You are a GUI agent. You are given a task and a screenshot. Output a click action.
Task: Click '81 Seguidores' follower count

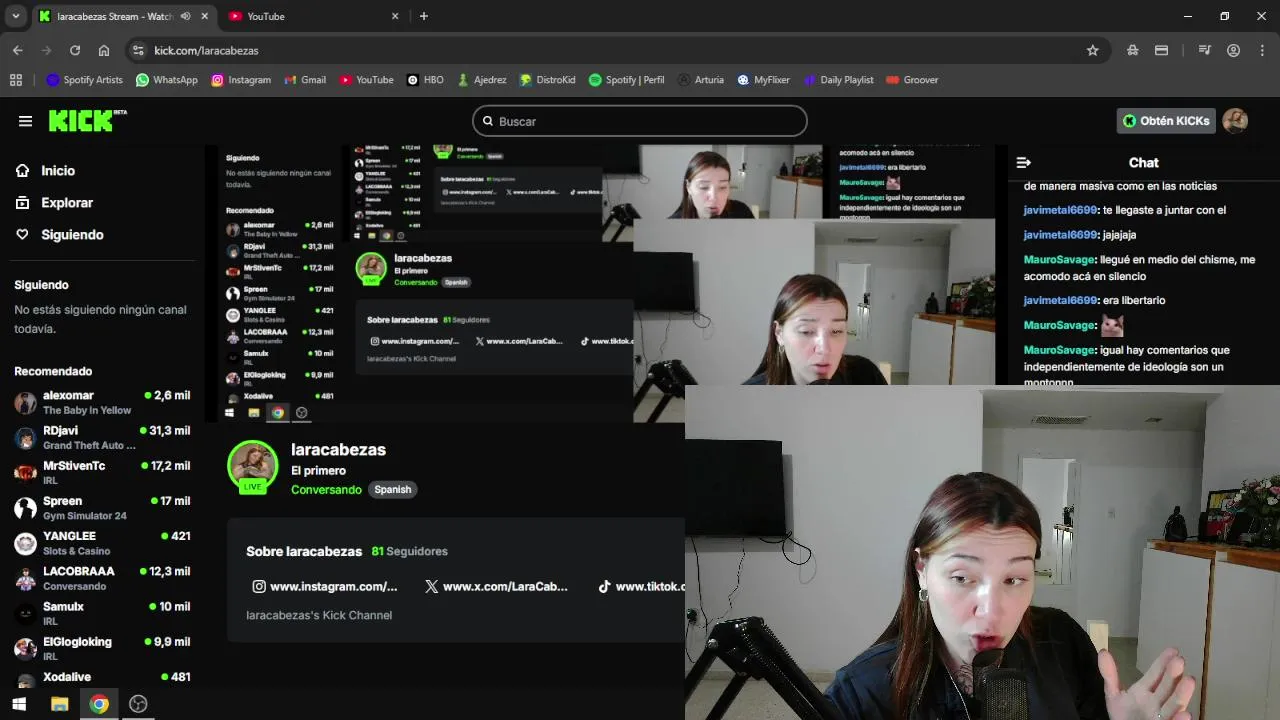pos(409,552)
